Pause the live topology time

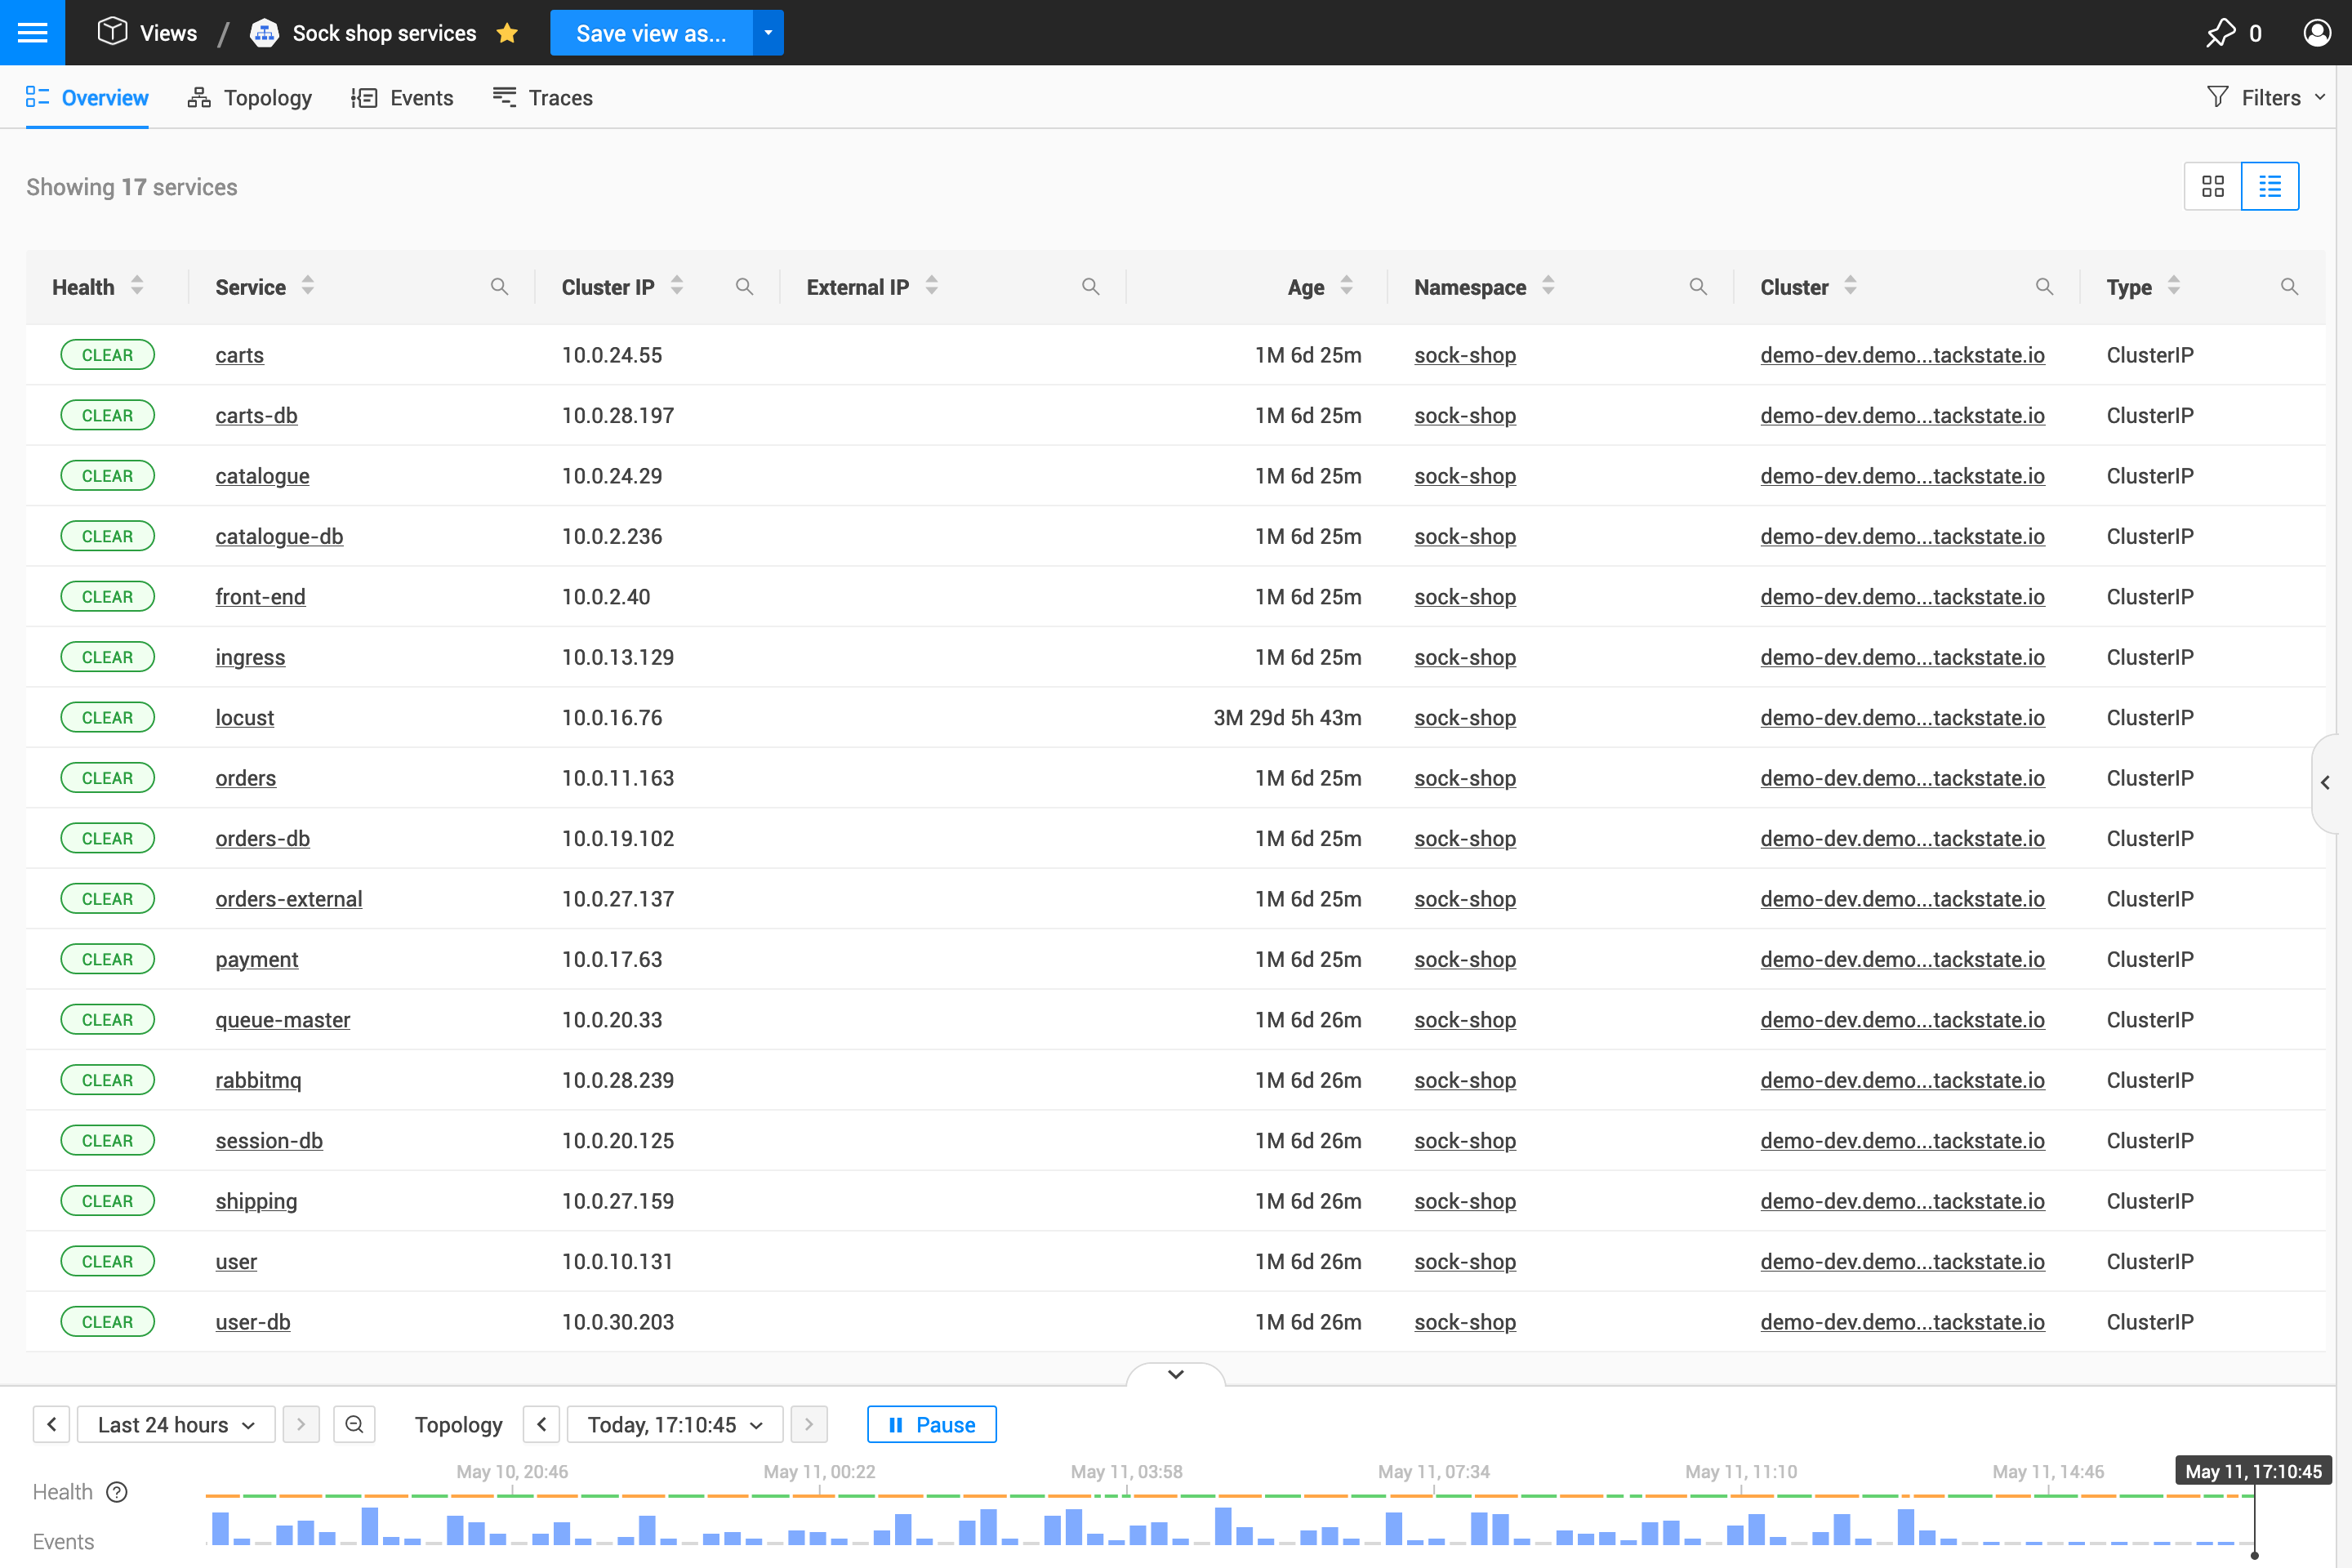[x=931, y=1424]
